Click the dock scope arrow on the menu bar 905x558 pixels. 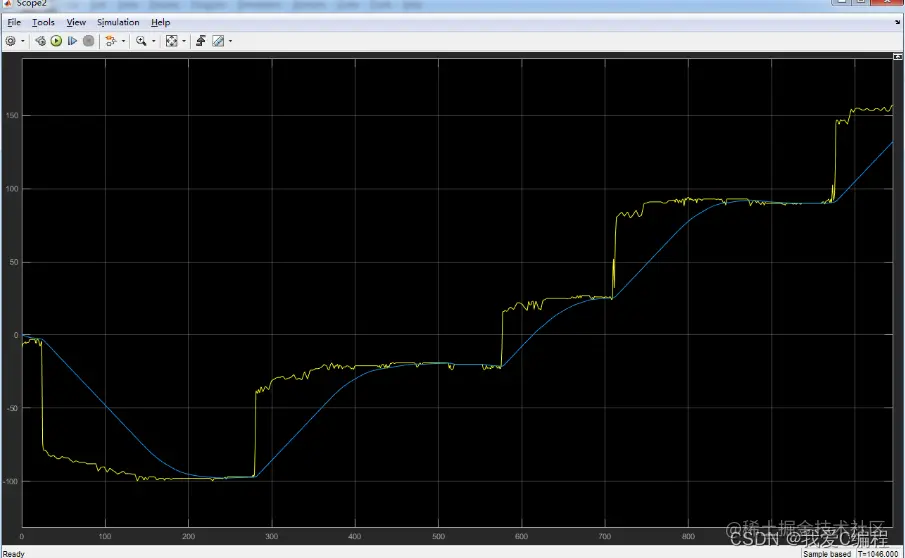[897, 22]
